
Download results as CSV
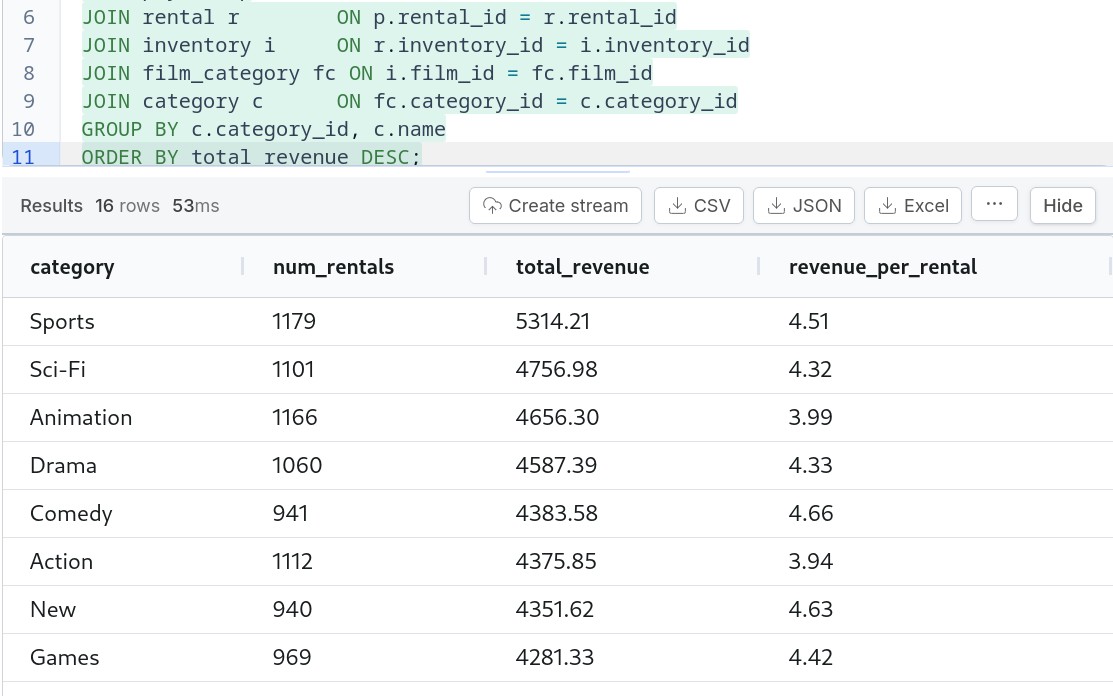tap(698, 206)
